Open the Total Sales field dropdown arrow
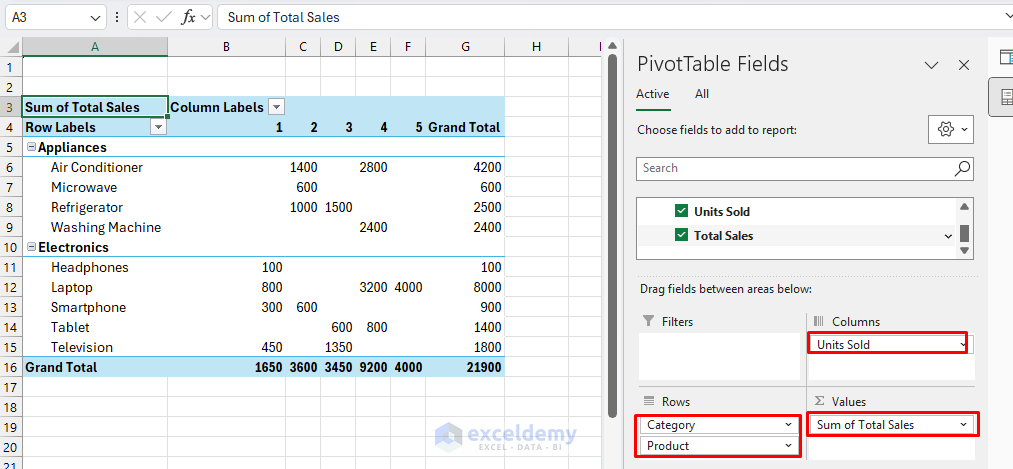 point(948,236)
